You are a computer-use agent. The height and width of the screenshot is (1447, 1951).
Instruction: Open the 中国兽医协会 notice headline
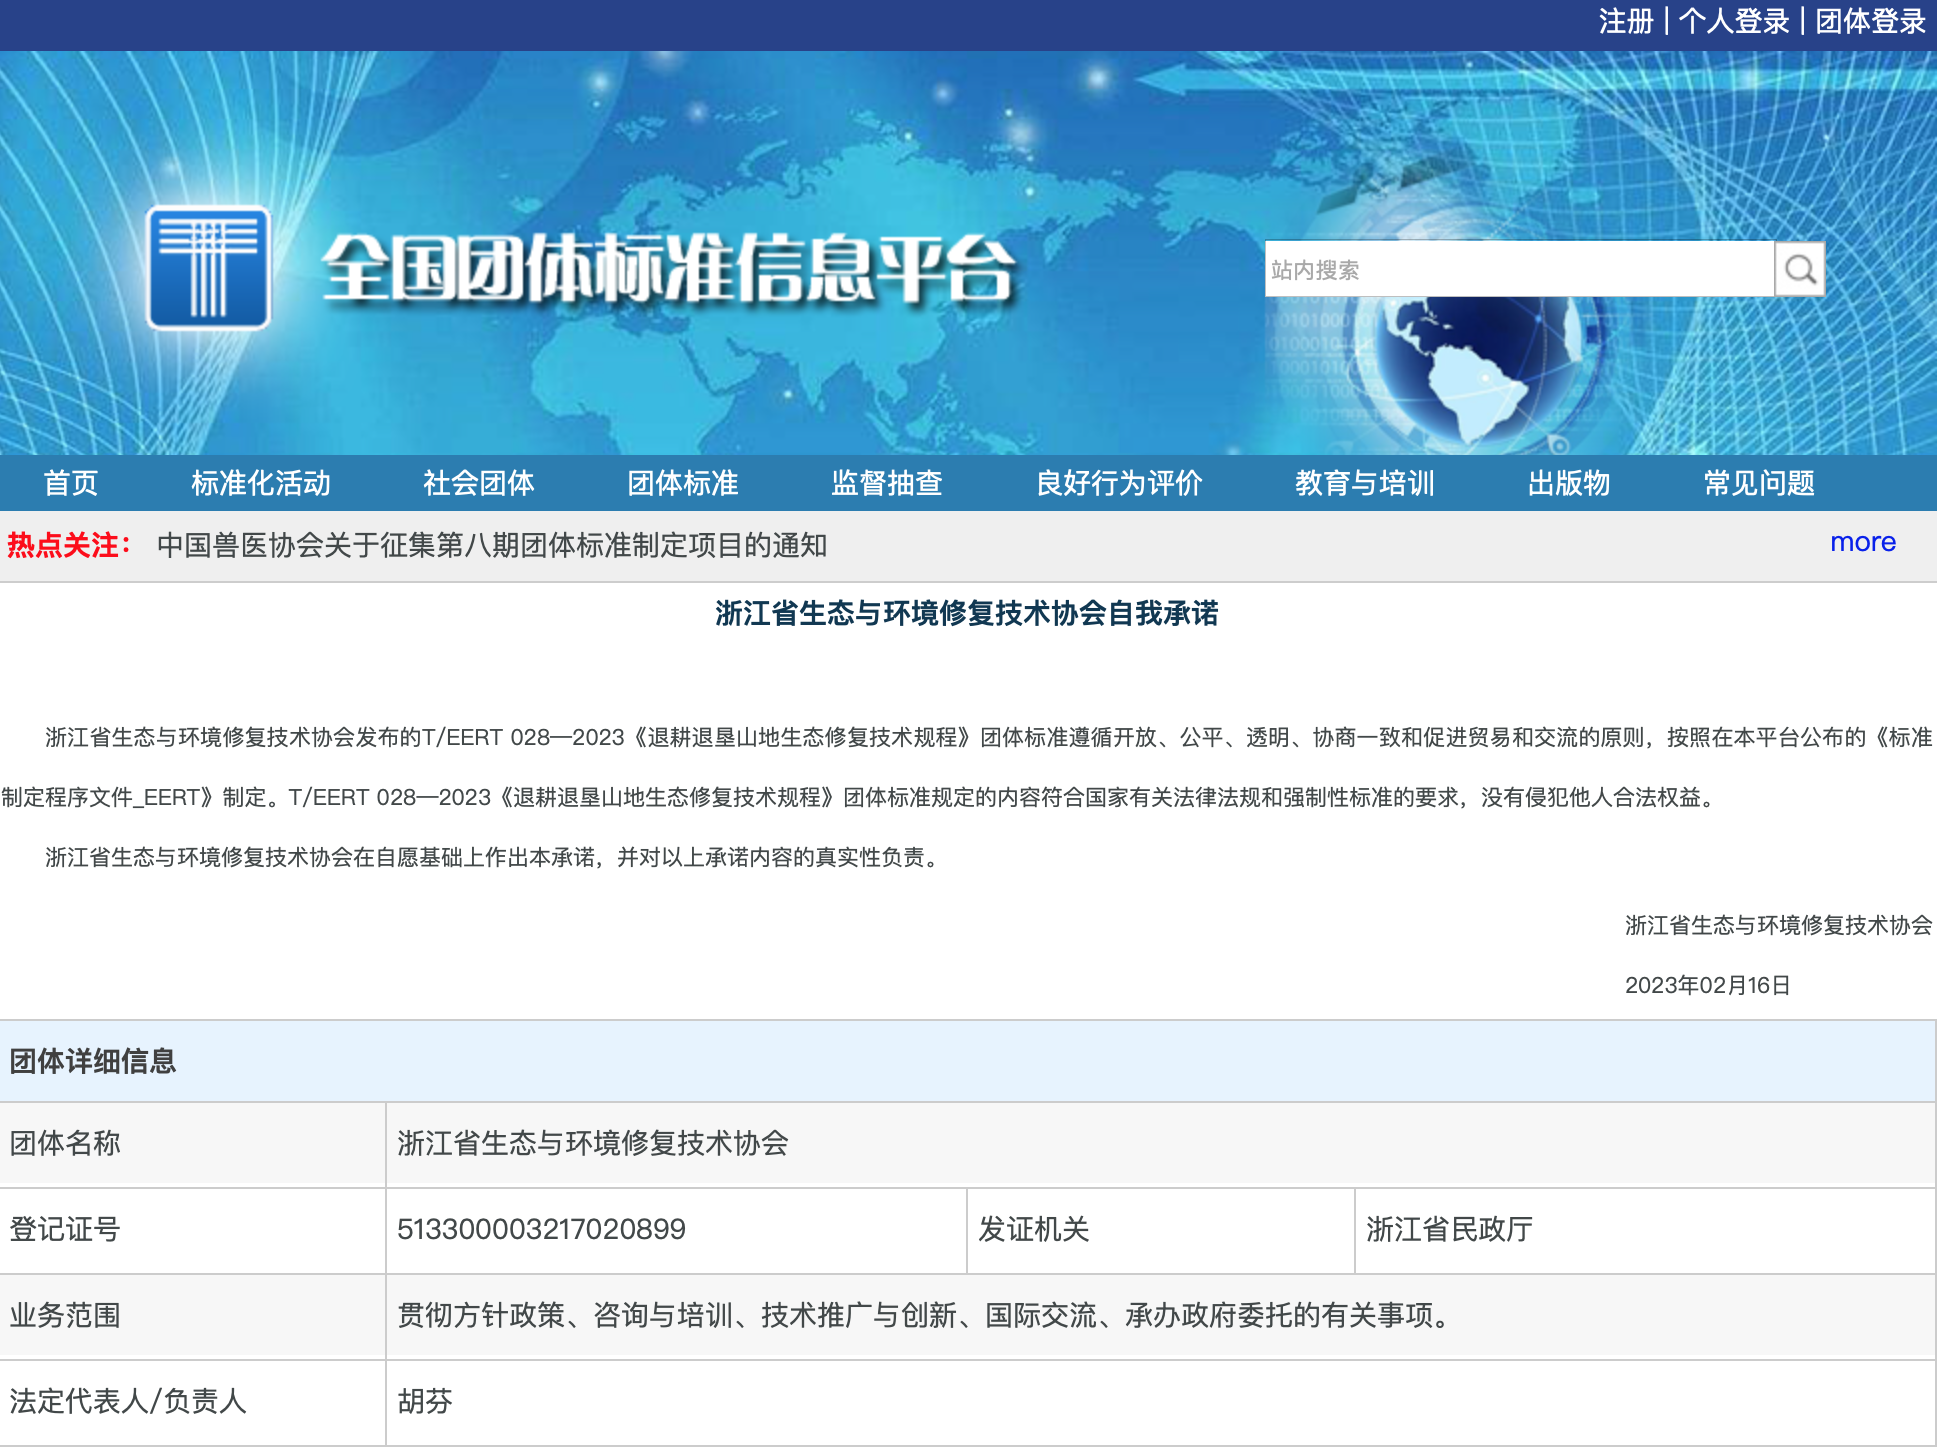492,545
